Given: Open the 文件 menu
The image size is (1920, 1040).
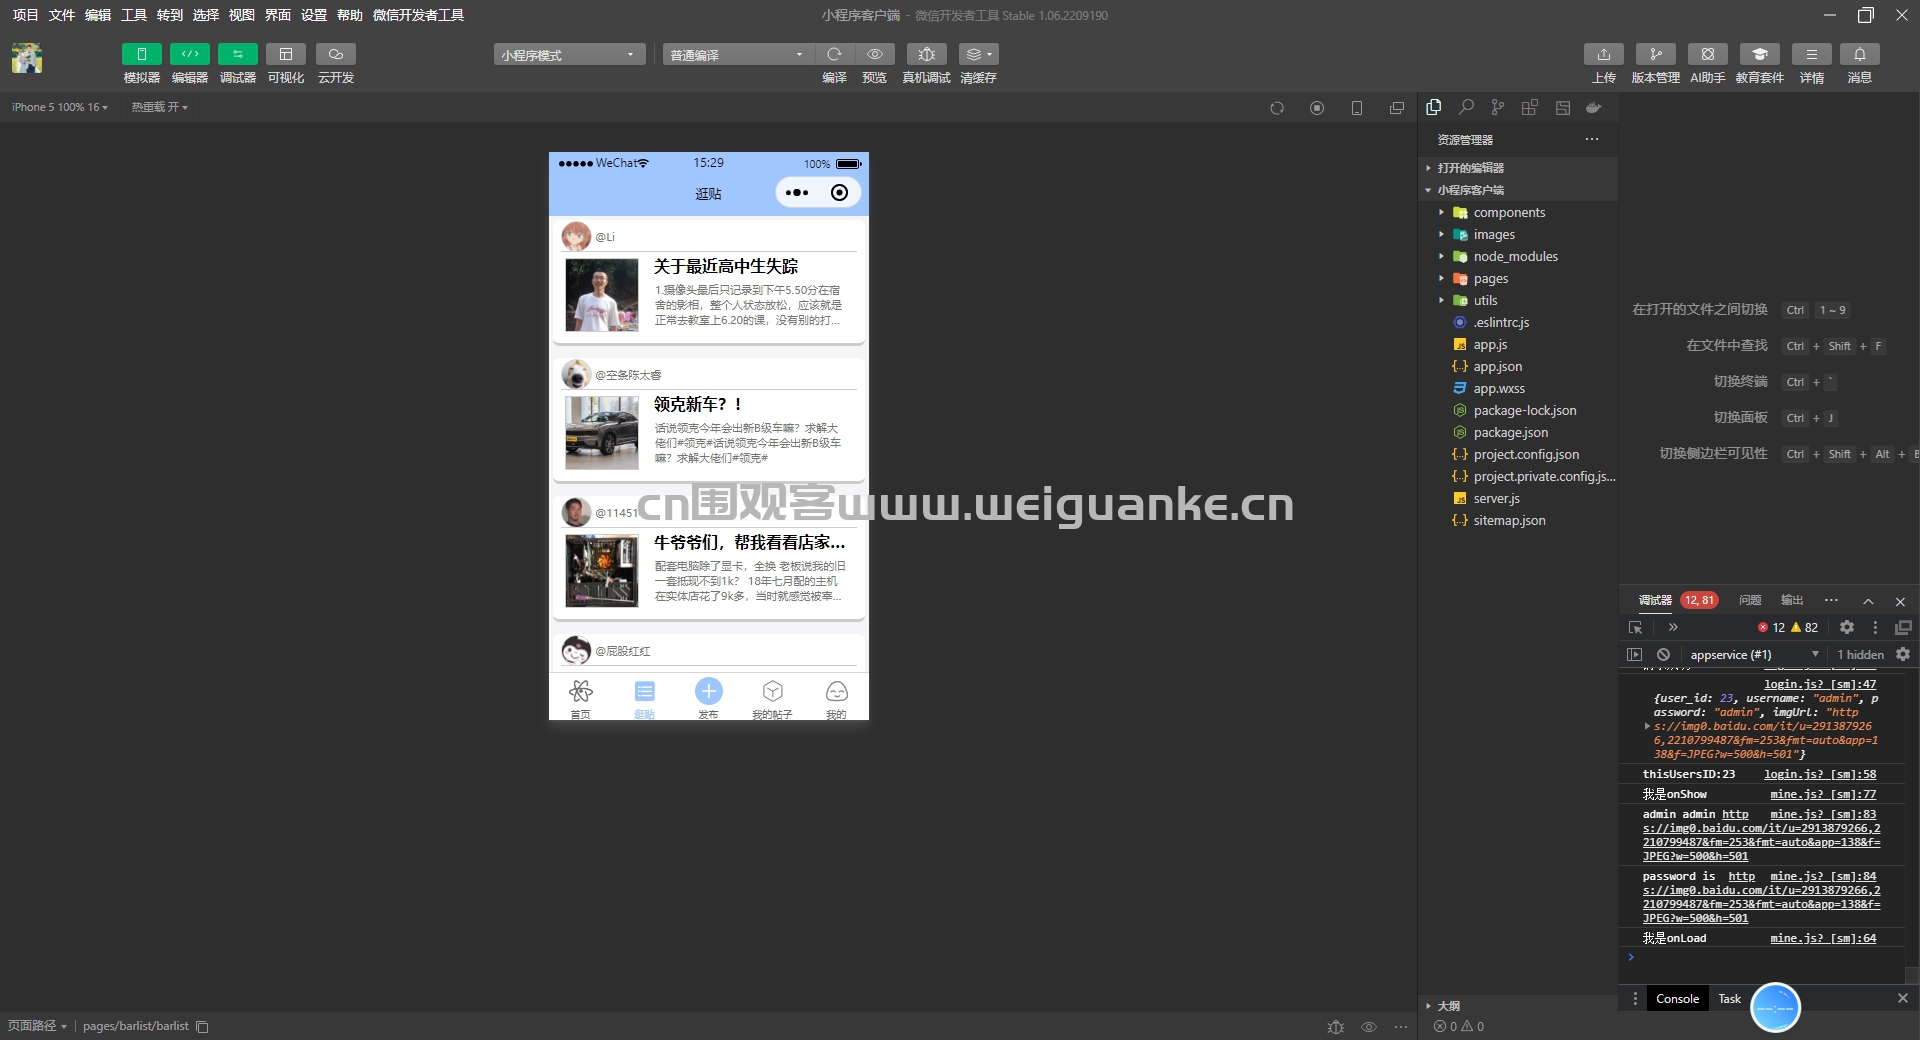Looking at the screenshot, I should (x=61, y=15).
